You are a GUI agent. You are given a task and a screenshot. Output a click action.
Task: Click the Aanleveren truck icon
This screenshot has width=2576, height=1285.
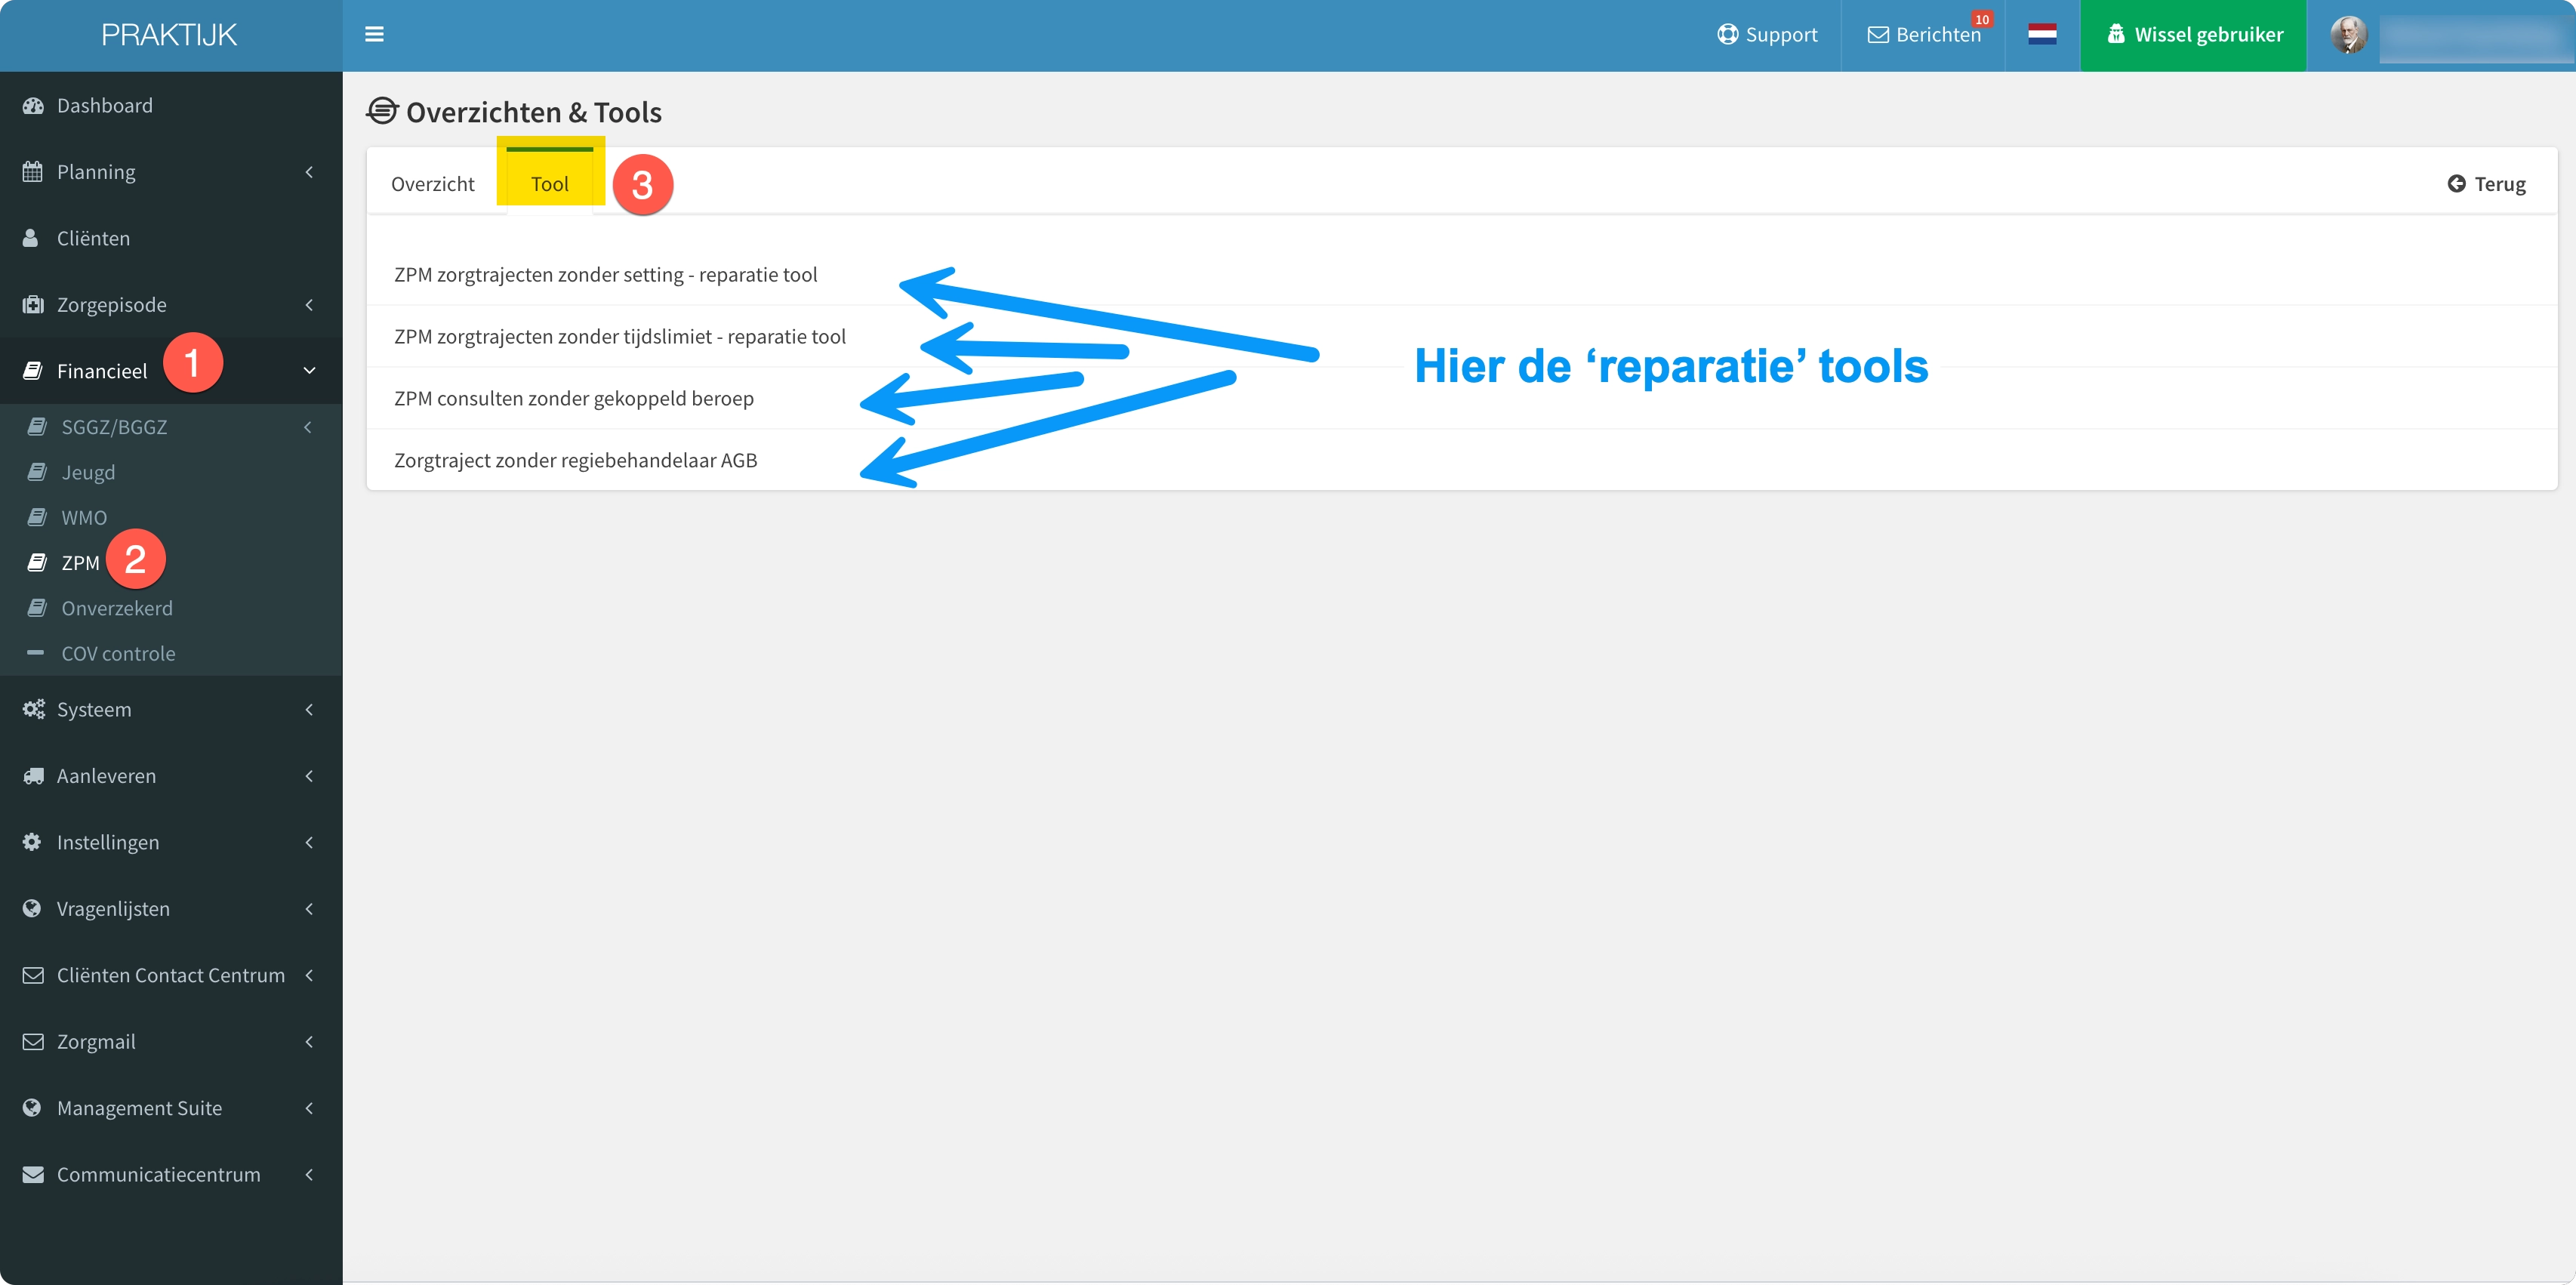(x=33, y=776)
